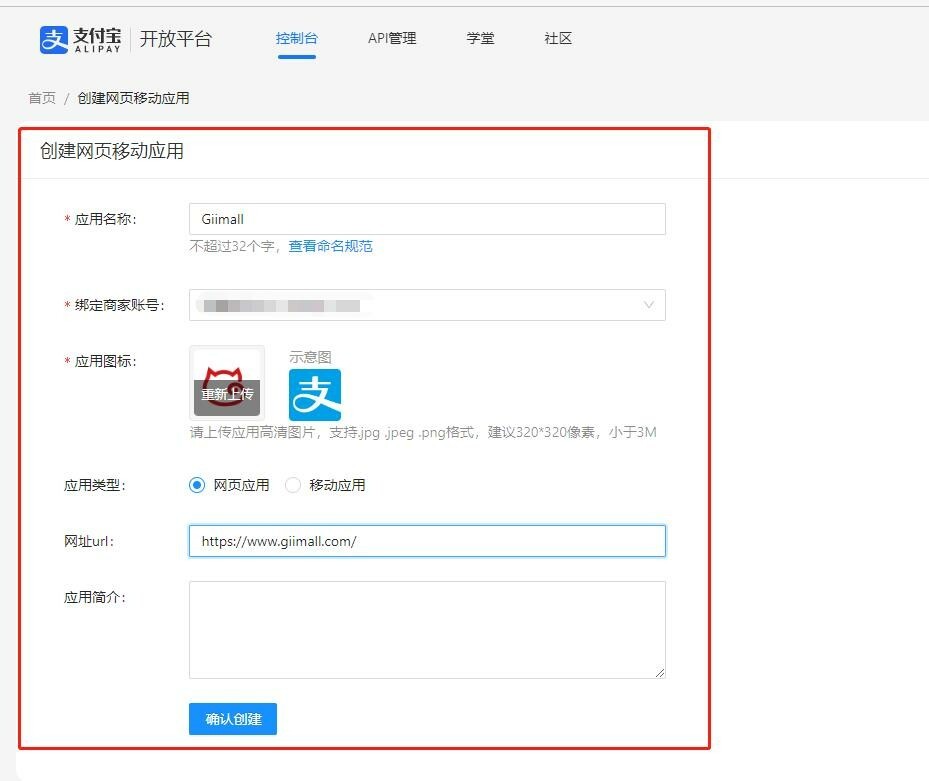Screen dimensions: 929x781
Task: Click the 确认创建 button
Action: coord(233,719)
